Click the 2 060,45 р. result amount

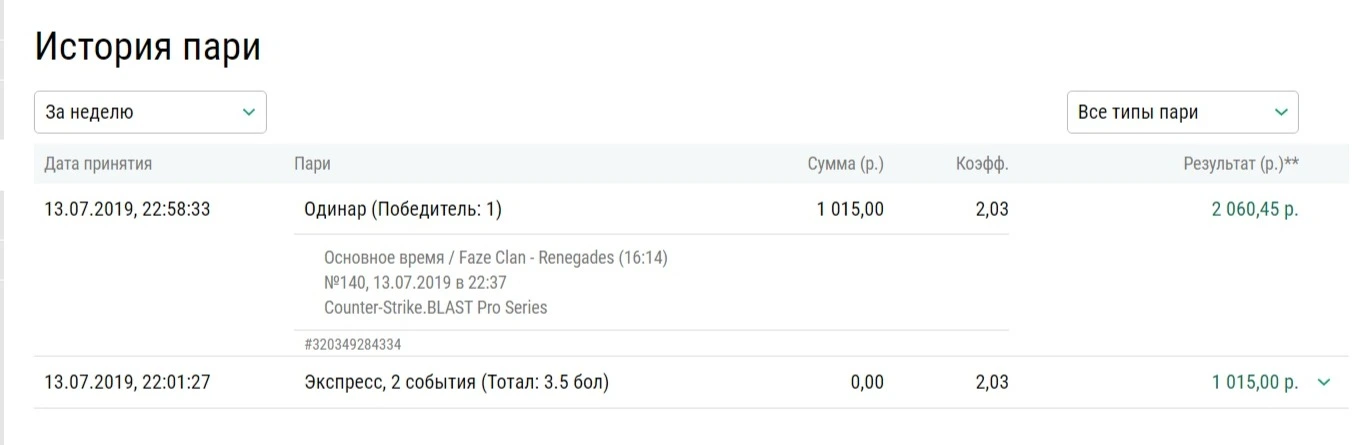pos(1255,210)
